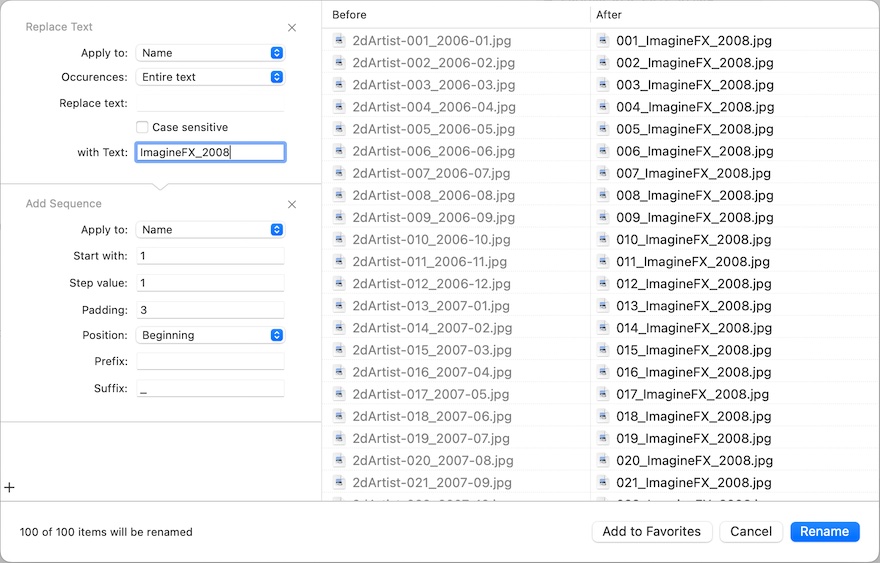Select renamed file 016_ImagineFX_2008.jpg
The image size is (880, 563).
tap(694, 372)
